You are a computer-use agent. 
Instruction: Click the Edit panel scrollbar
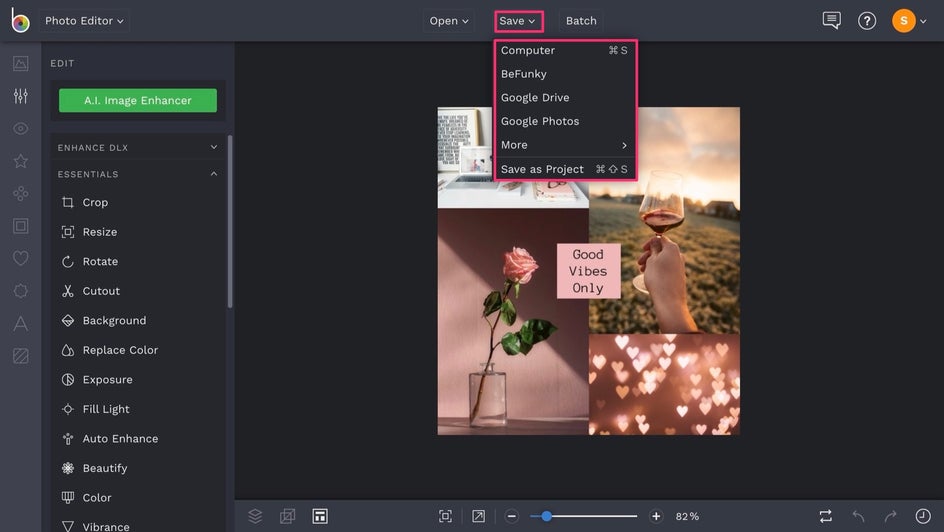point(230,221)
